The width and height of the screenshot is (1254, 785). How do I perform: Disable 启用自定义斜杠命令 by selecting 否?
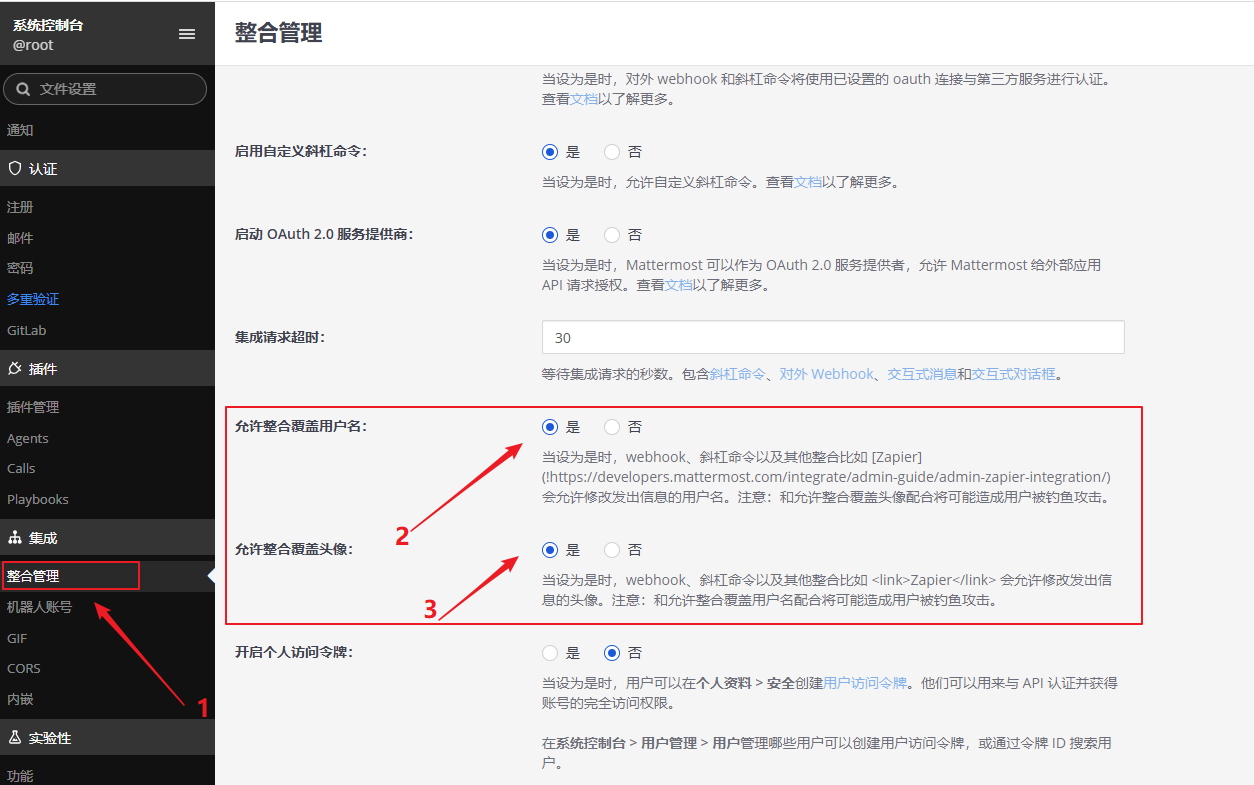(613, 152)
